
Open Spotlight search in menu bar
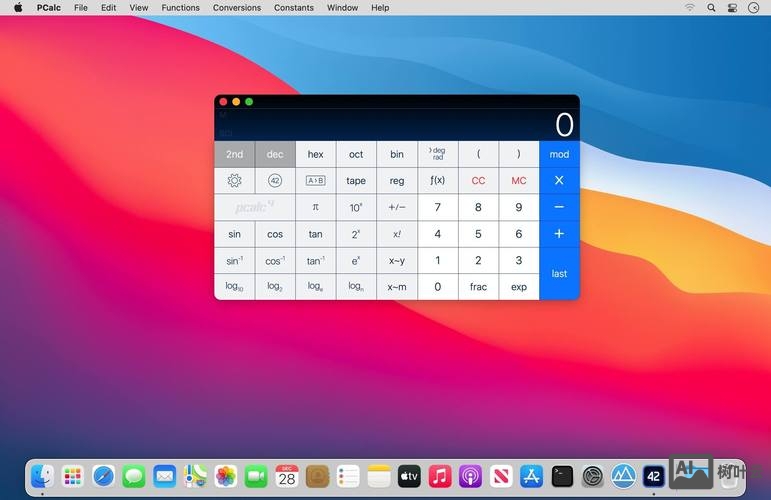point(711,7)
